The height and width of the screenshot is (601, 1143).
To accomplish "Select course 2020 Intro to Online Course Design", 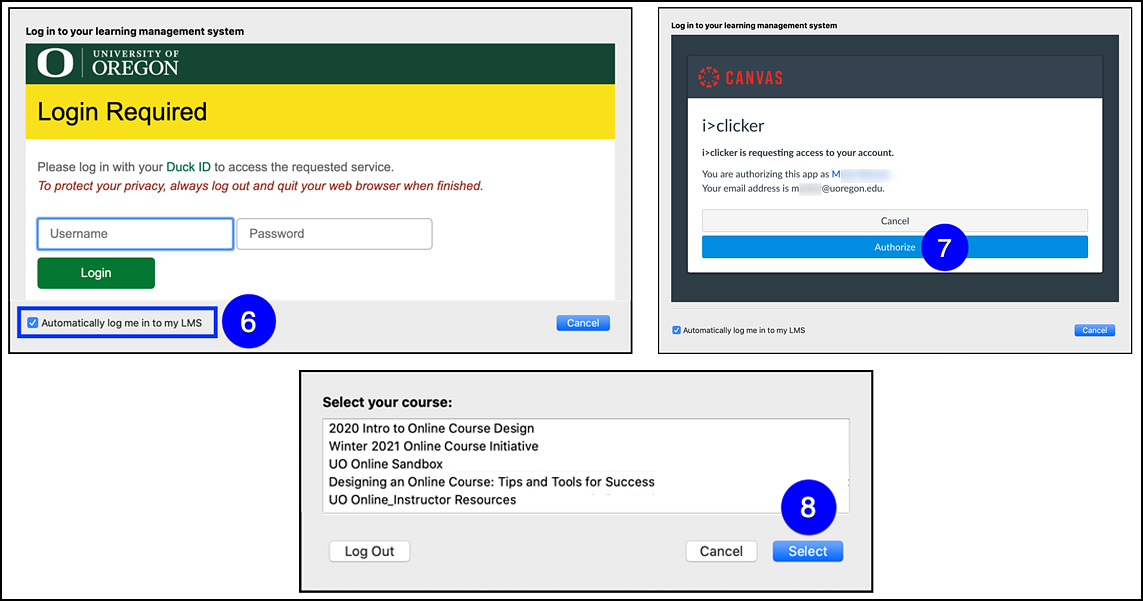I will (585, 428).
